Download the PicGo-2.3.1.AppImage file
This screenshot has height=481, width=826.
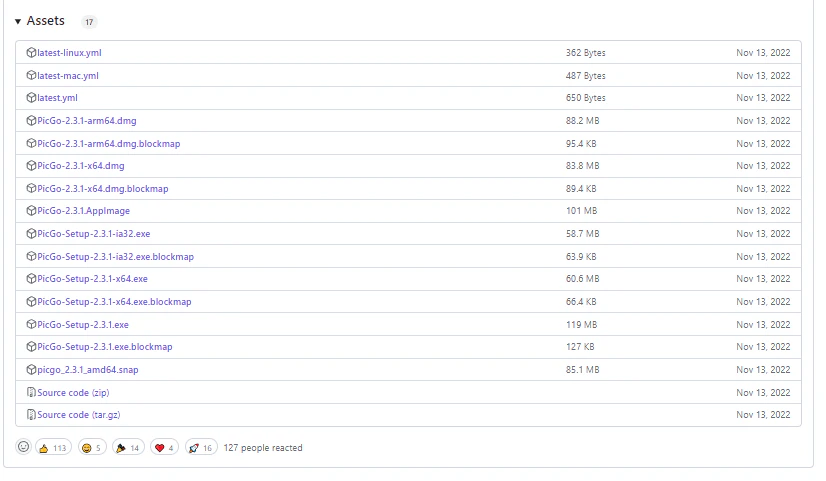click(x=83, y=211)
